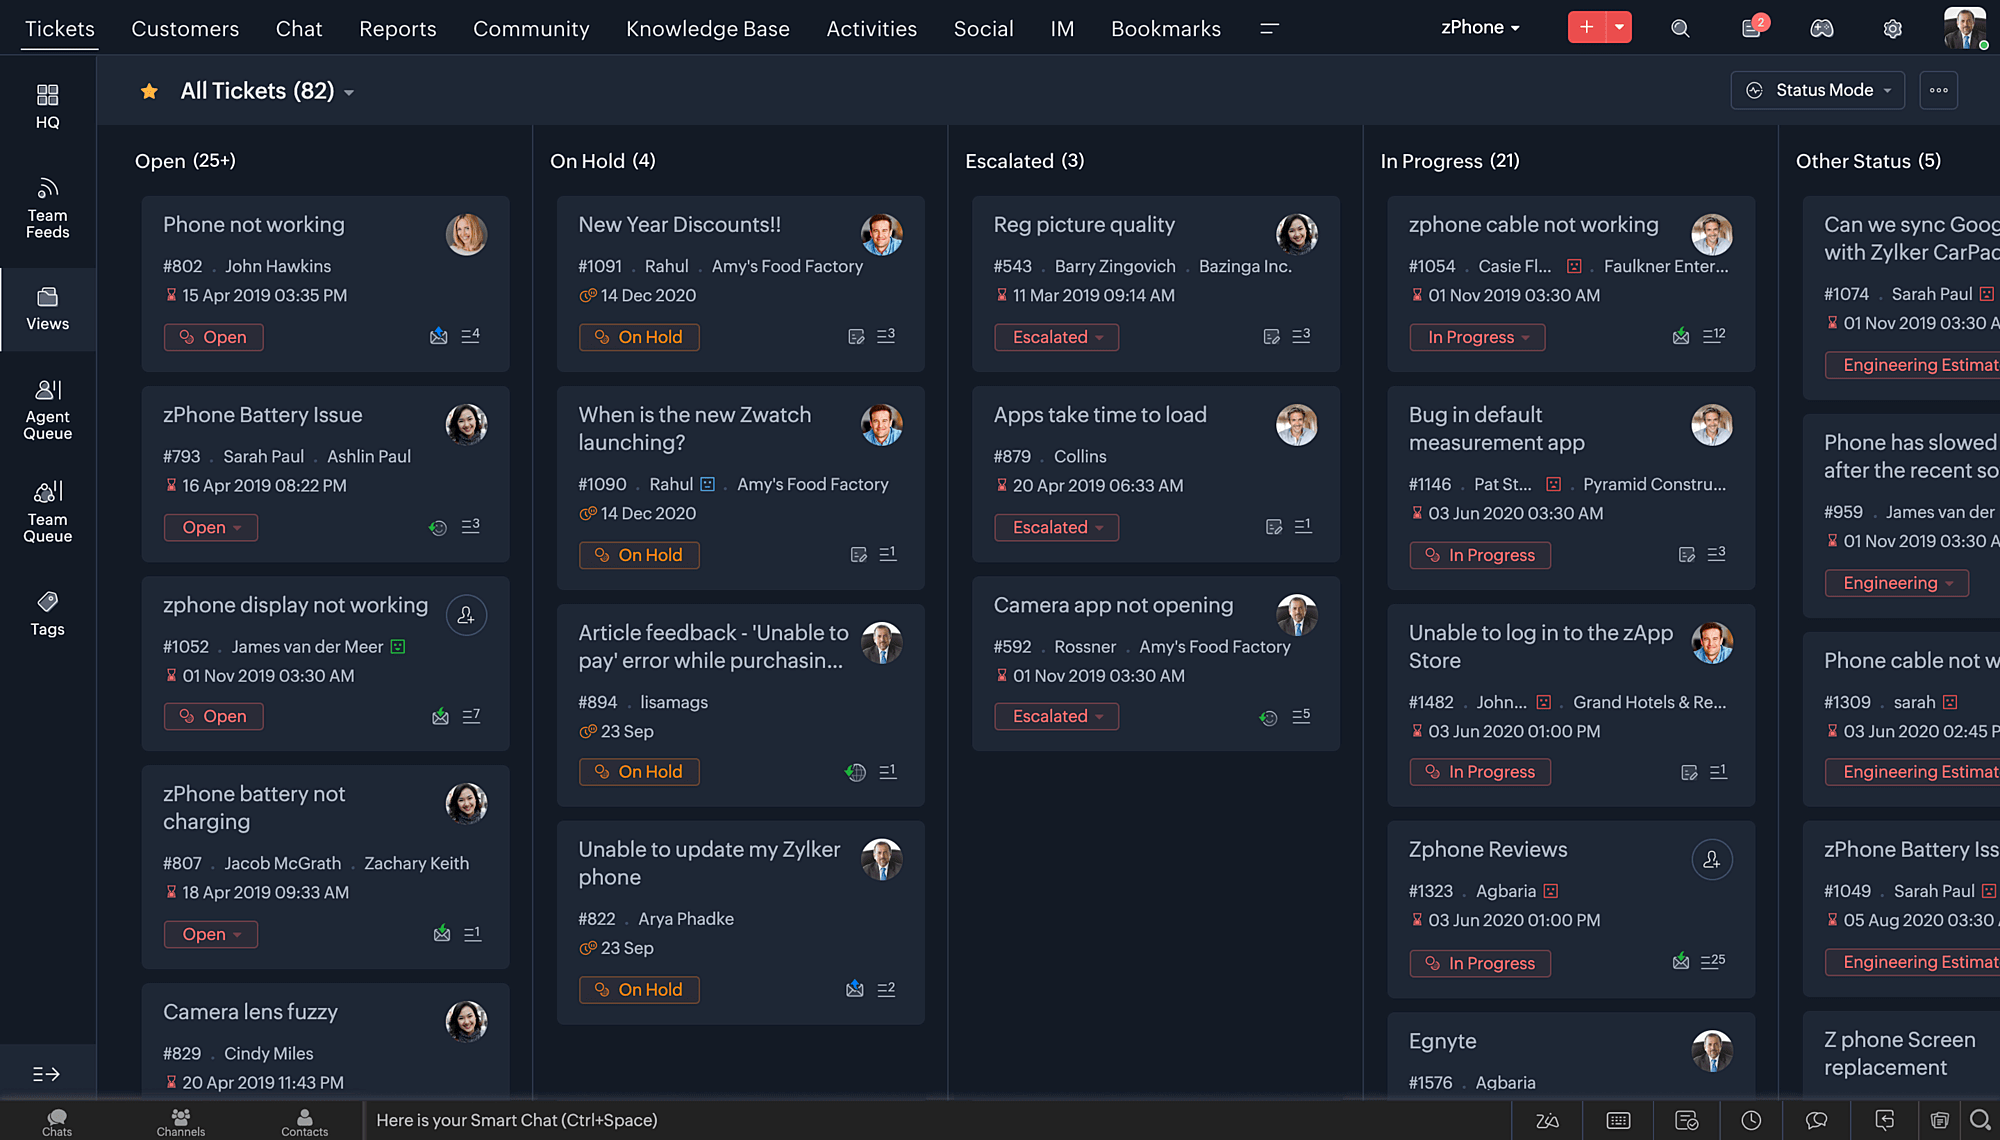The height and width of the screenshot is (1140, 2000).
Task: Open three-dot menu on All Tickets
Action: 1938,91
